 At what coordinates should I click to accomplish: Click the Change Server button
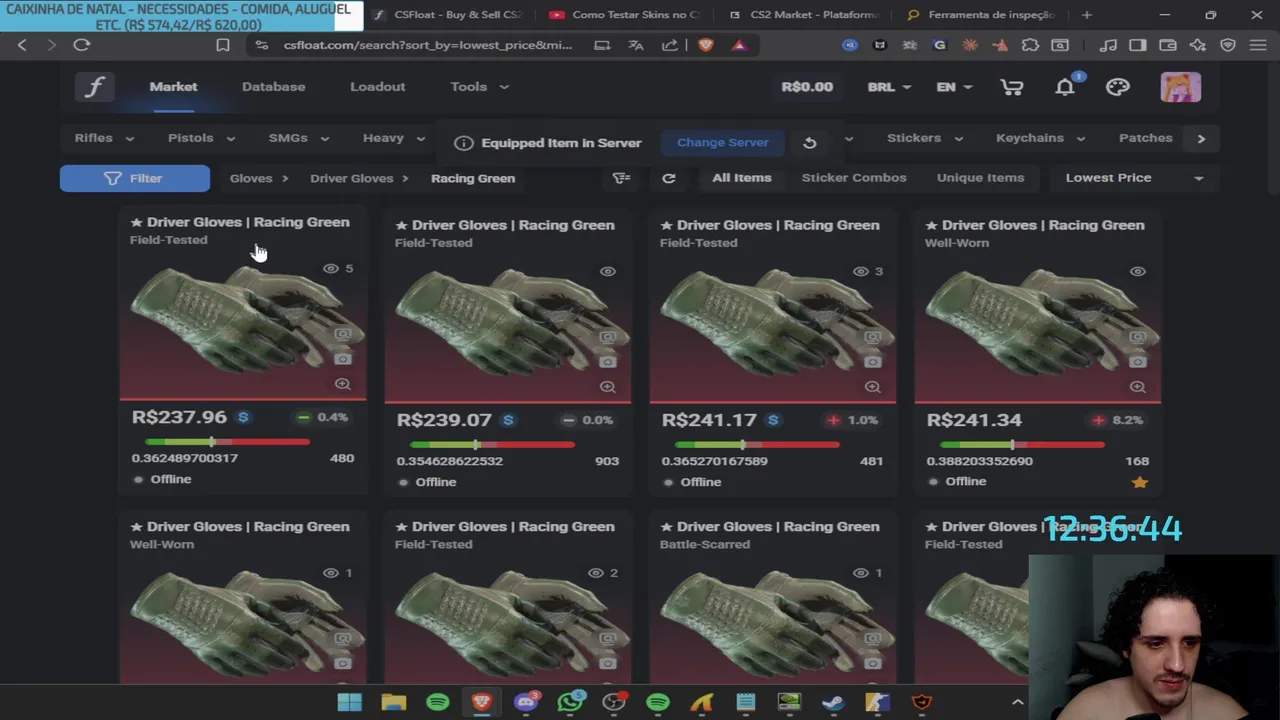(x=722, y=143)
